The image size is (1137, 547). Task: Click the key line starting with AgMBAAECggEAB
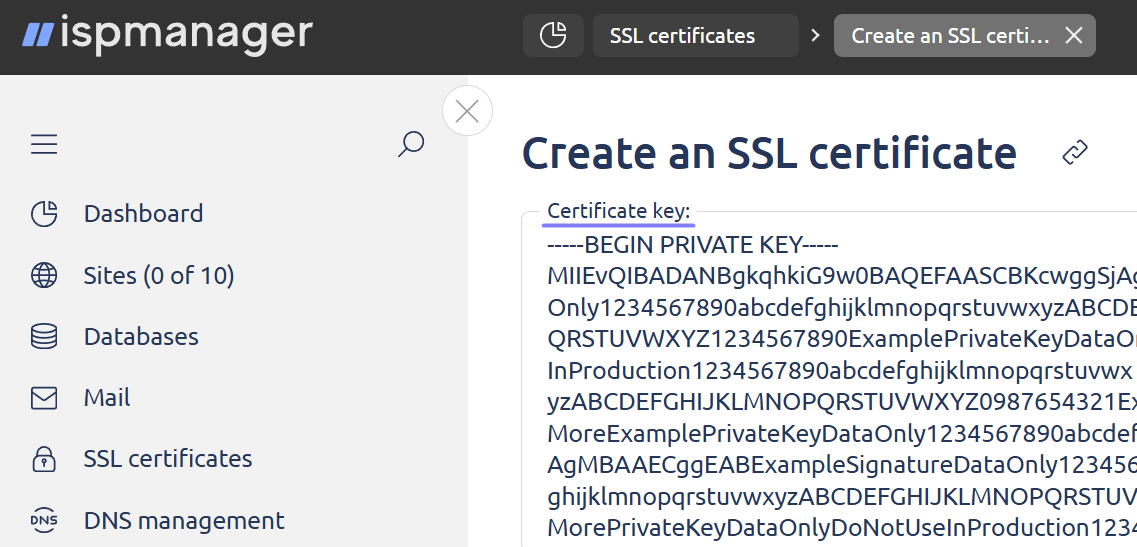tap(842, 464)
